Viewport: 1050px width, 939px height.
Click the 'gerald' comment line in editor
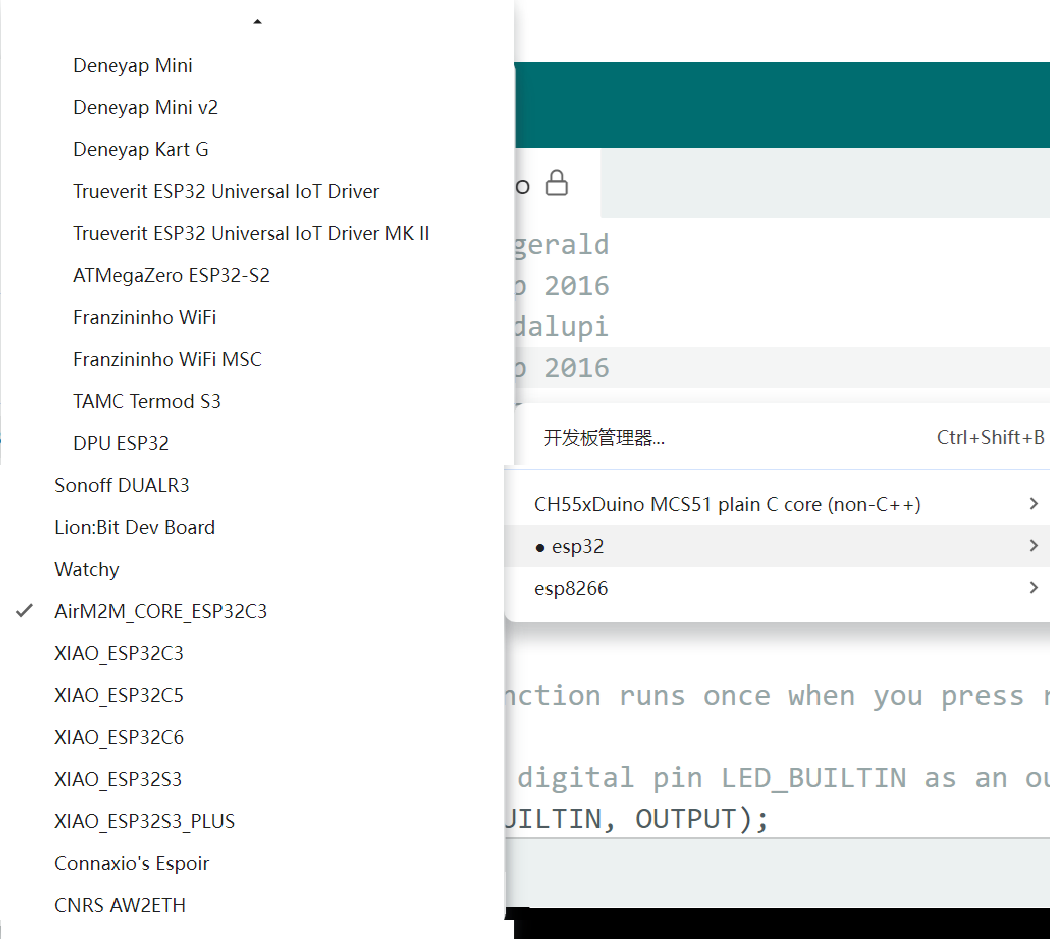point(561,244)
